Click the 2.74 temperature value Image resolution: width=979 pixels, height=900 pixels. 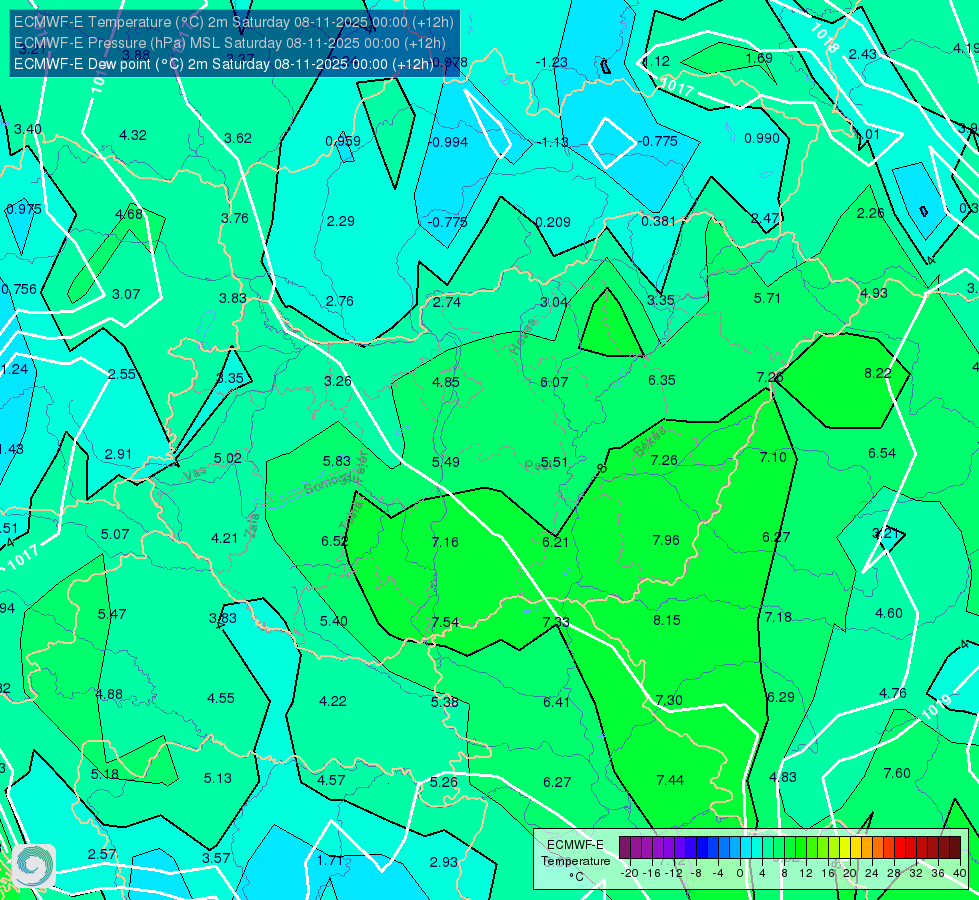(447, 302)
